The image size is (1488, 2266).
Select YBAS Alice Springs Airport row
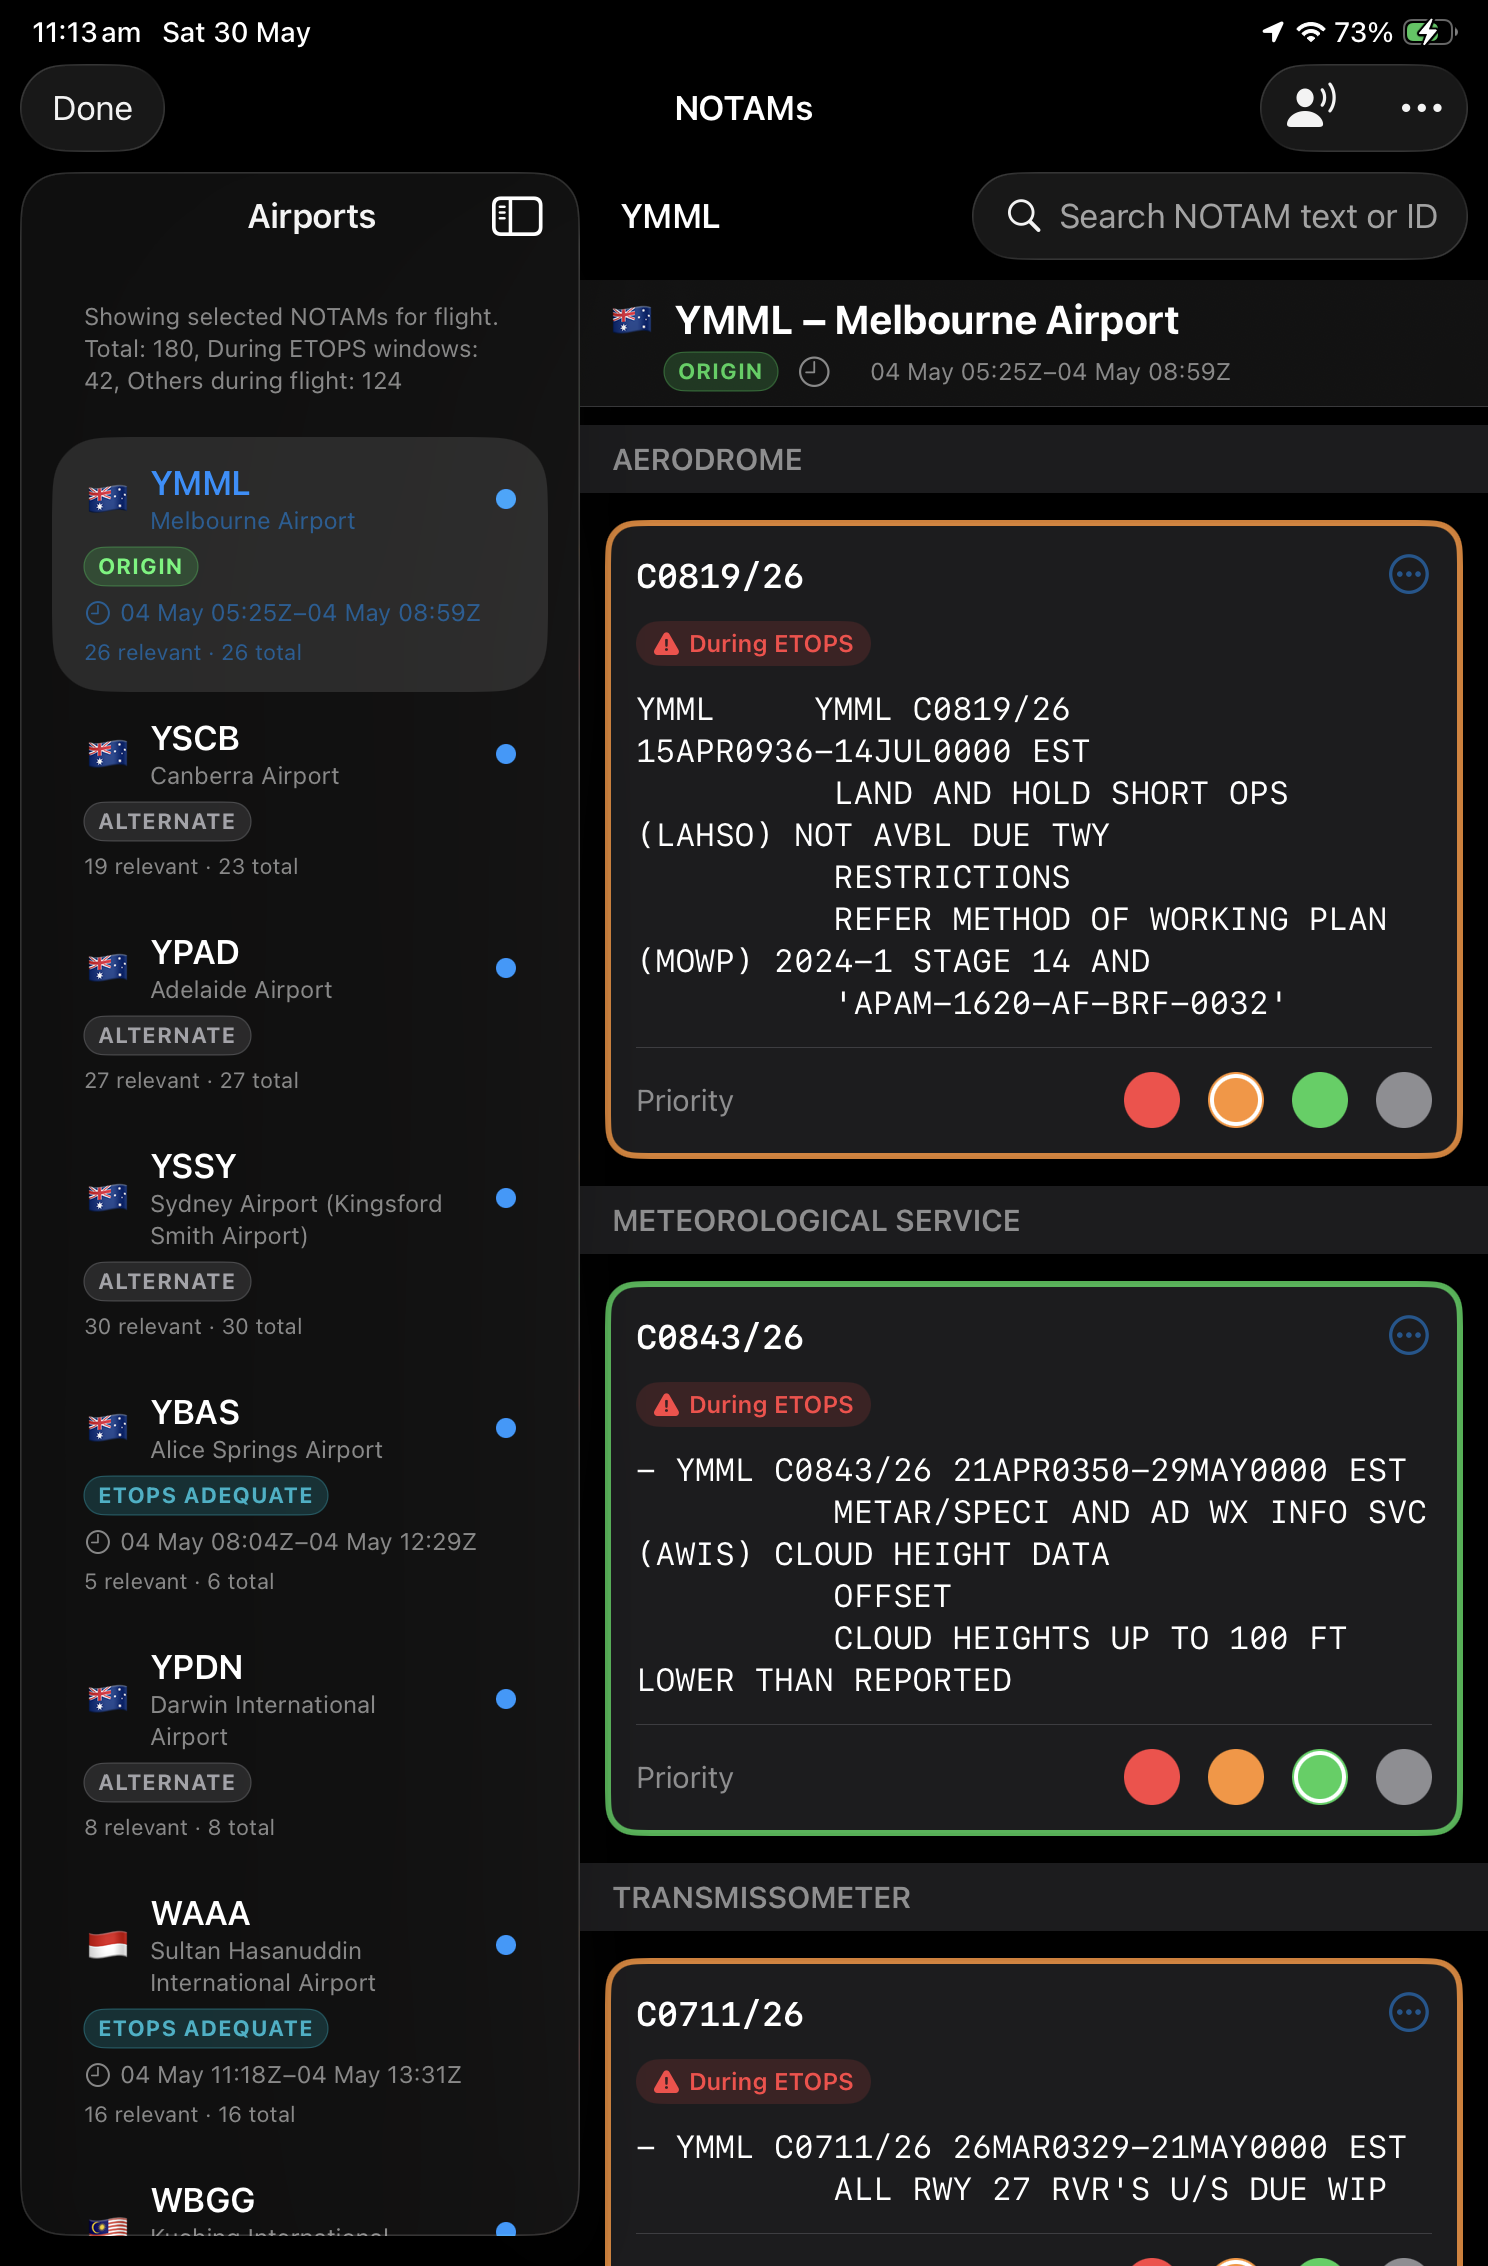coord(300,1494)
